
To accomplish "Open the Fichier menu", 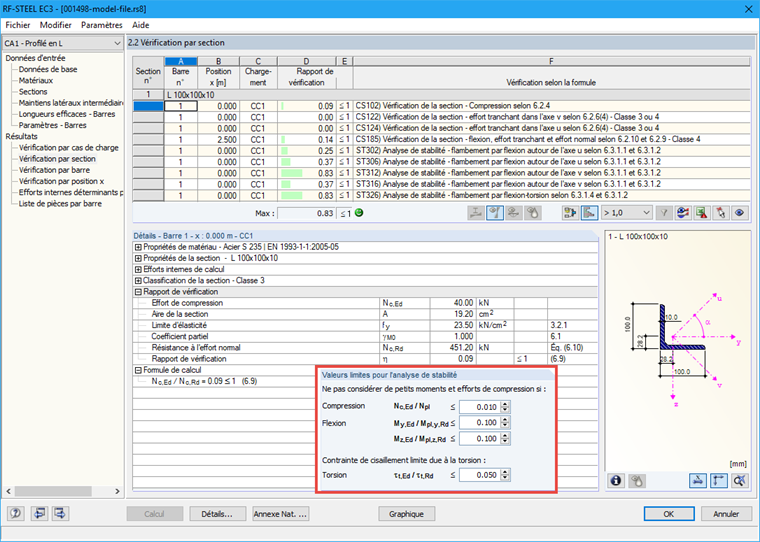I will (18, 25).
